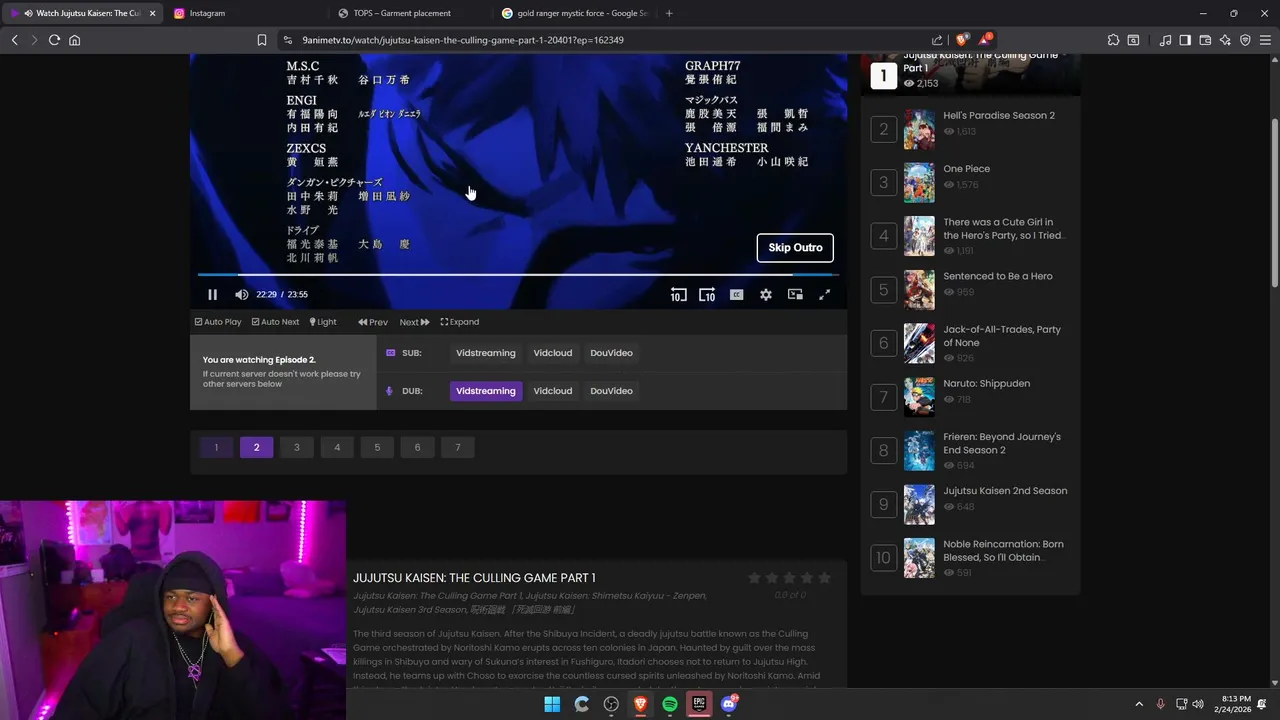Toggle the Auto Play checkbox

[x=218, y=322]
